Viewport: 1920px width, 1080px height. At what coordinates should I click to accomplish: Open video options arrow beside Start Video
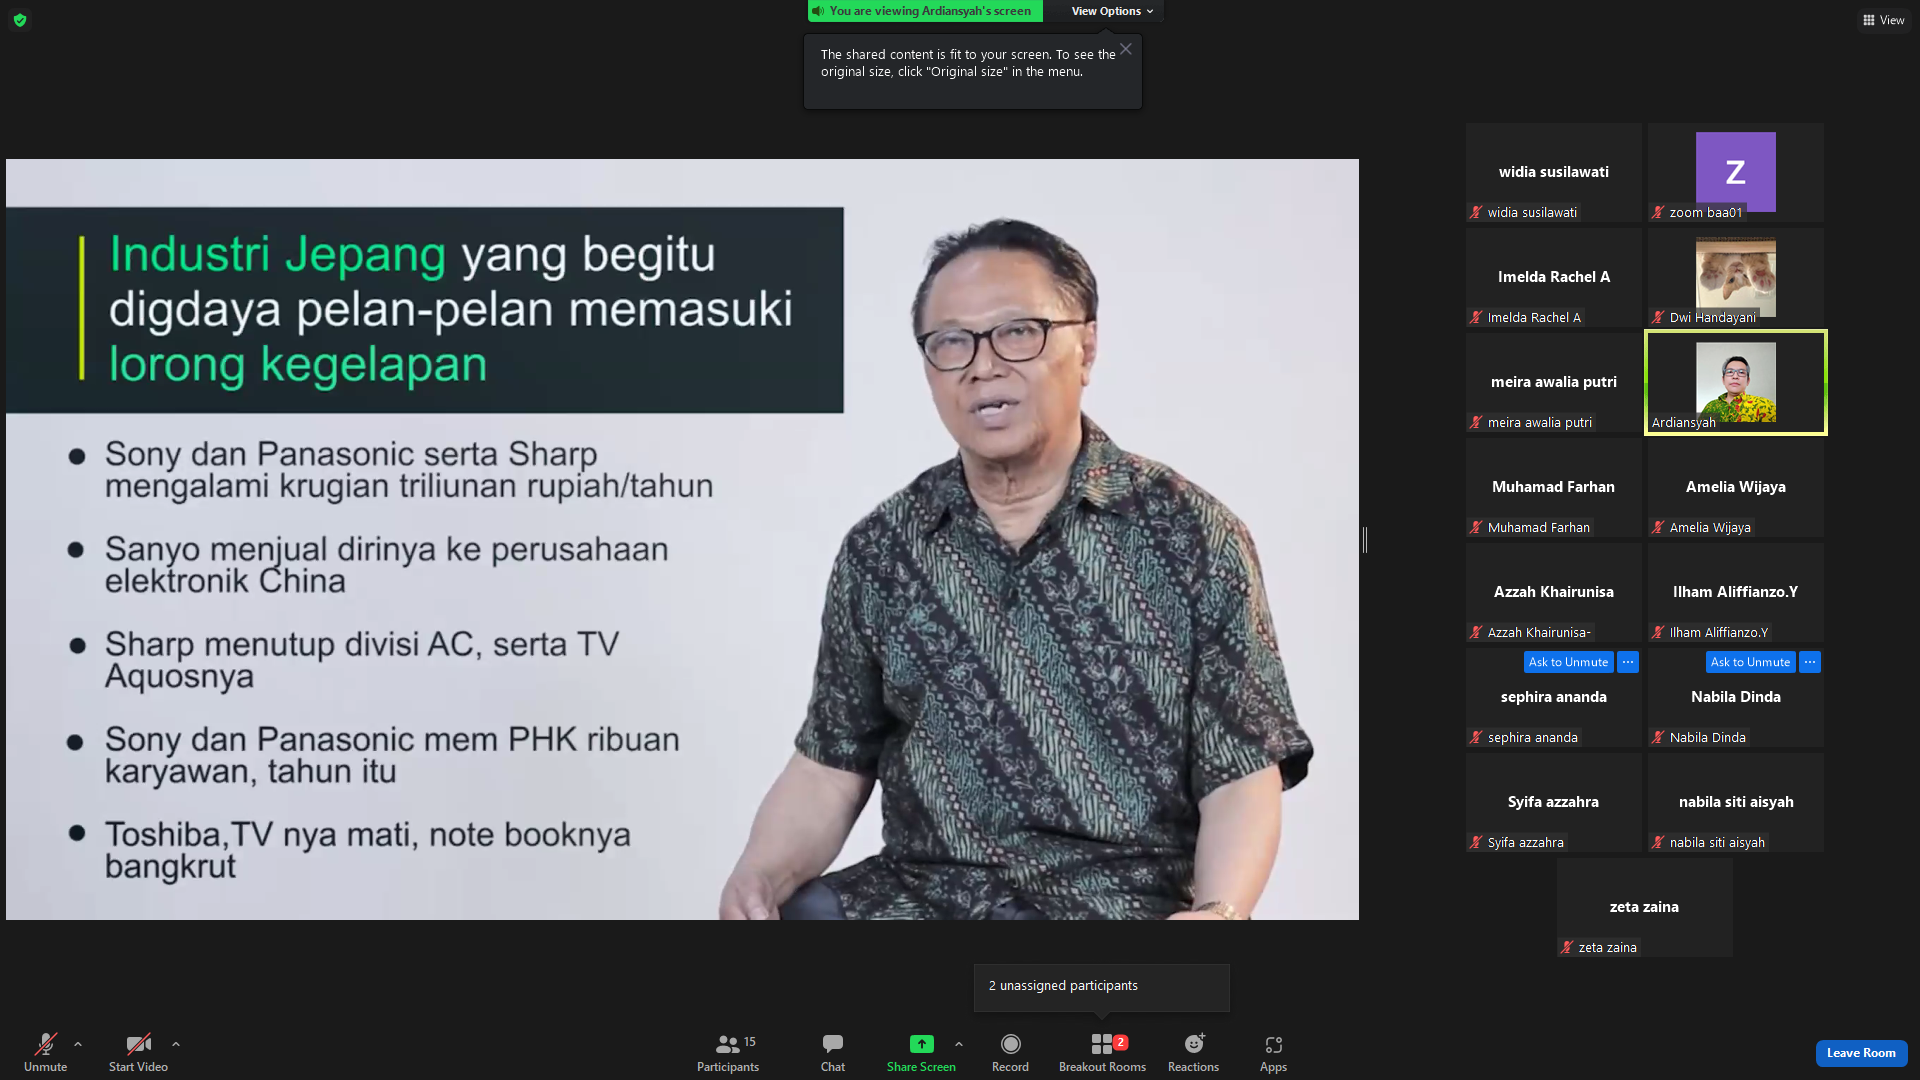click(176, 1044)
